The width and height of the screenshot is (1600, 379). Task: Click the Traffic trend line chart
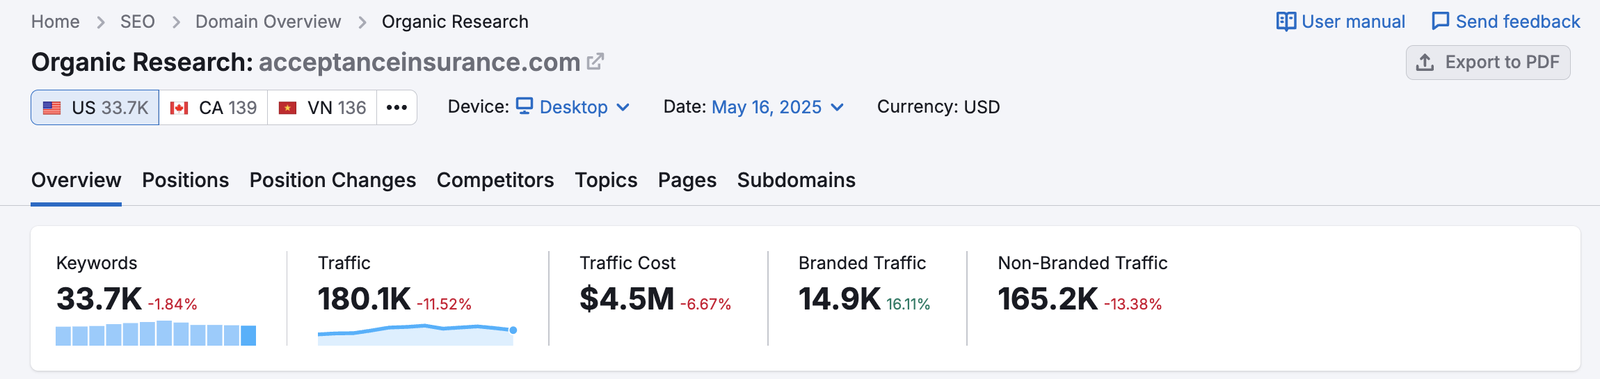tap(417, 333)
